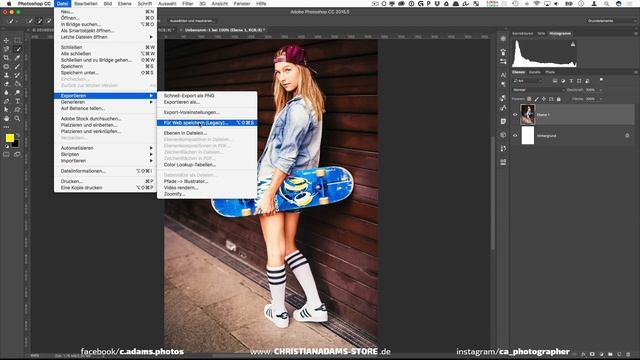This screenshot has width=640, height=360.
Task: Toggle lock transparent pixels in Layers panel
Action: 529,99
